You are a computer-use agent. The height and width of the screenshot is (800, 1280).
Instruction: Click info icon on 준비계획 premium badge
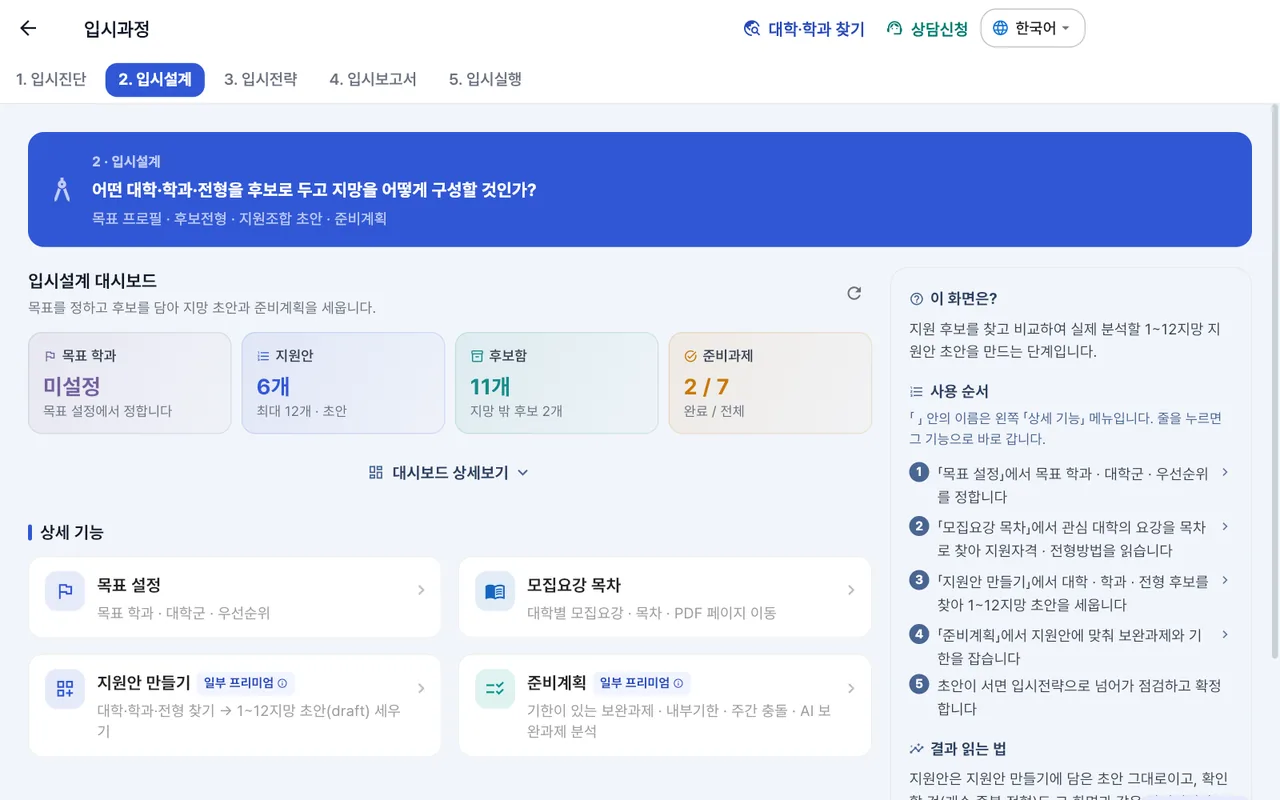pos(678,684)
